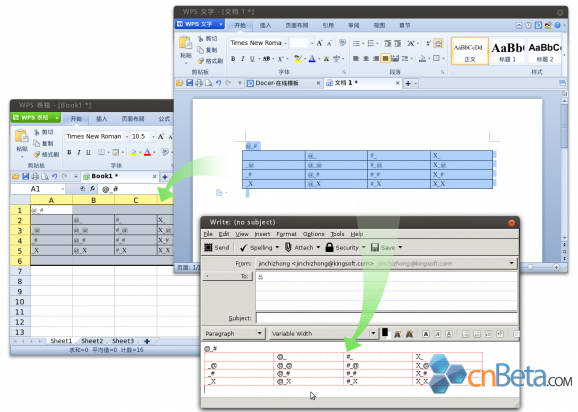Apply 标题 1 style in WPS Writer
This screenshot has height=412, width=578.
pyautogui.click(x=508, y=51)
